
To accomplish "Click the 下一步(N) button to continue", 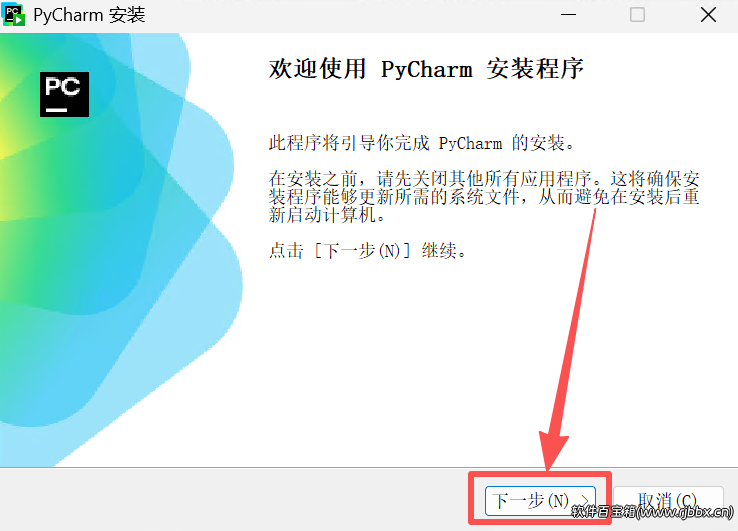I will click(540, 501).
